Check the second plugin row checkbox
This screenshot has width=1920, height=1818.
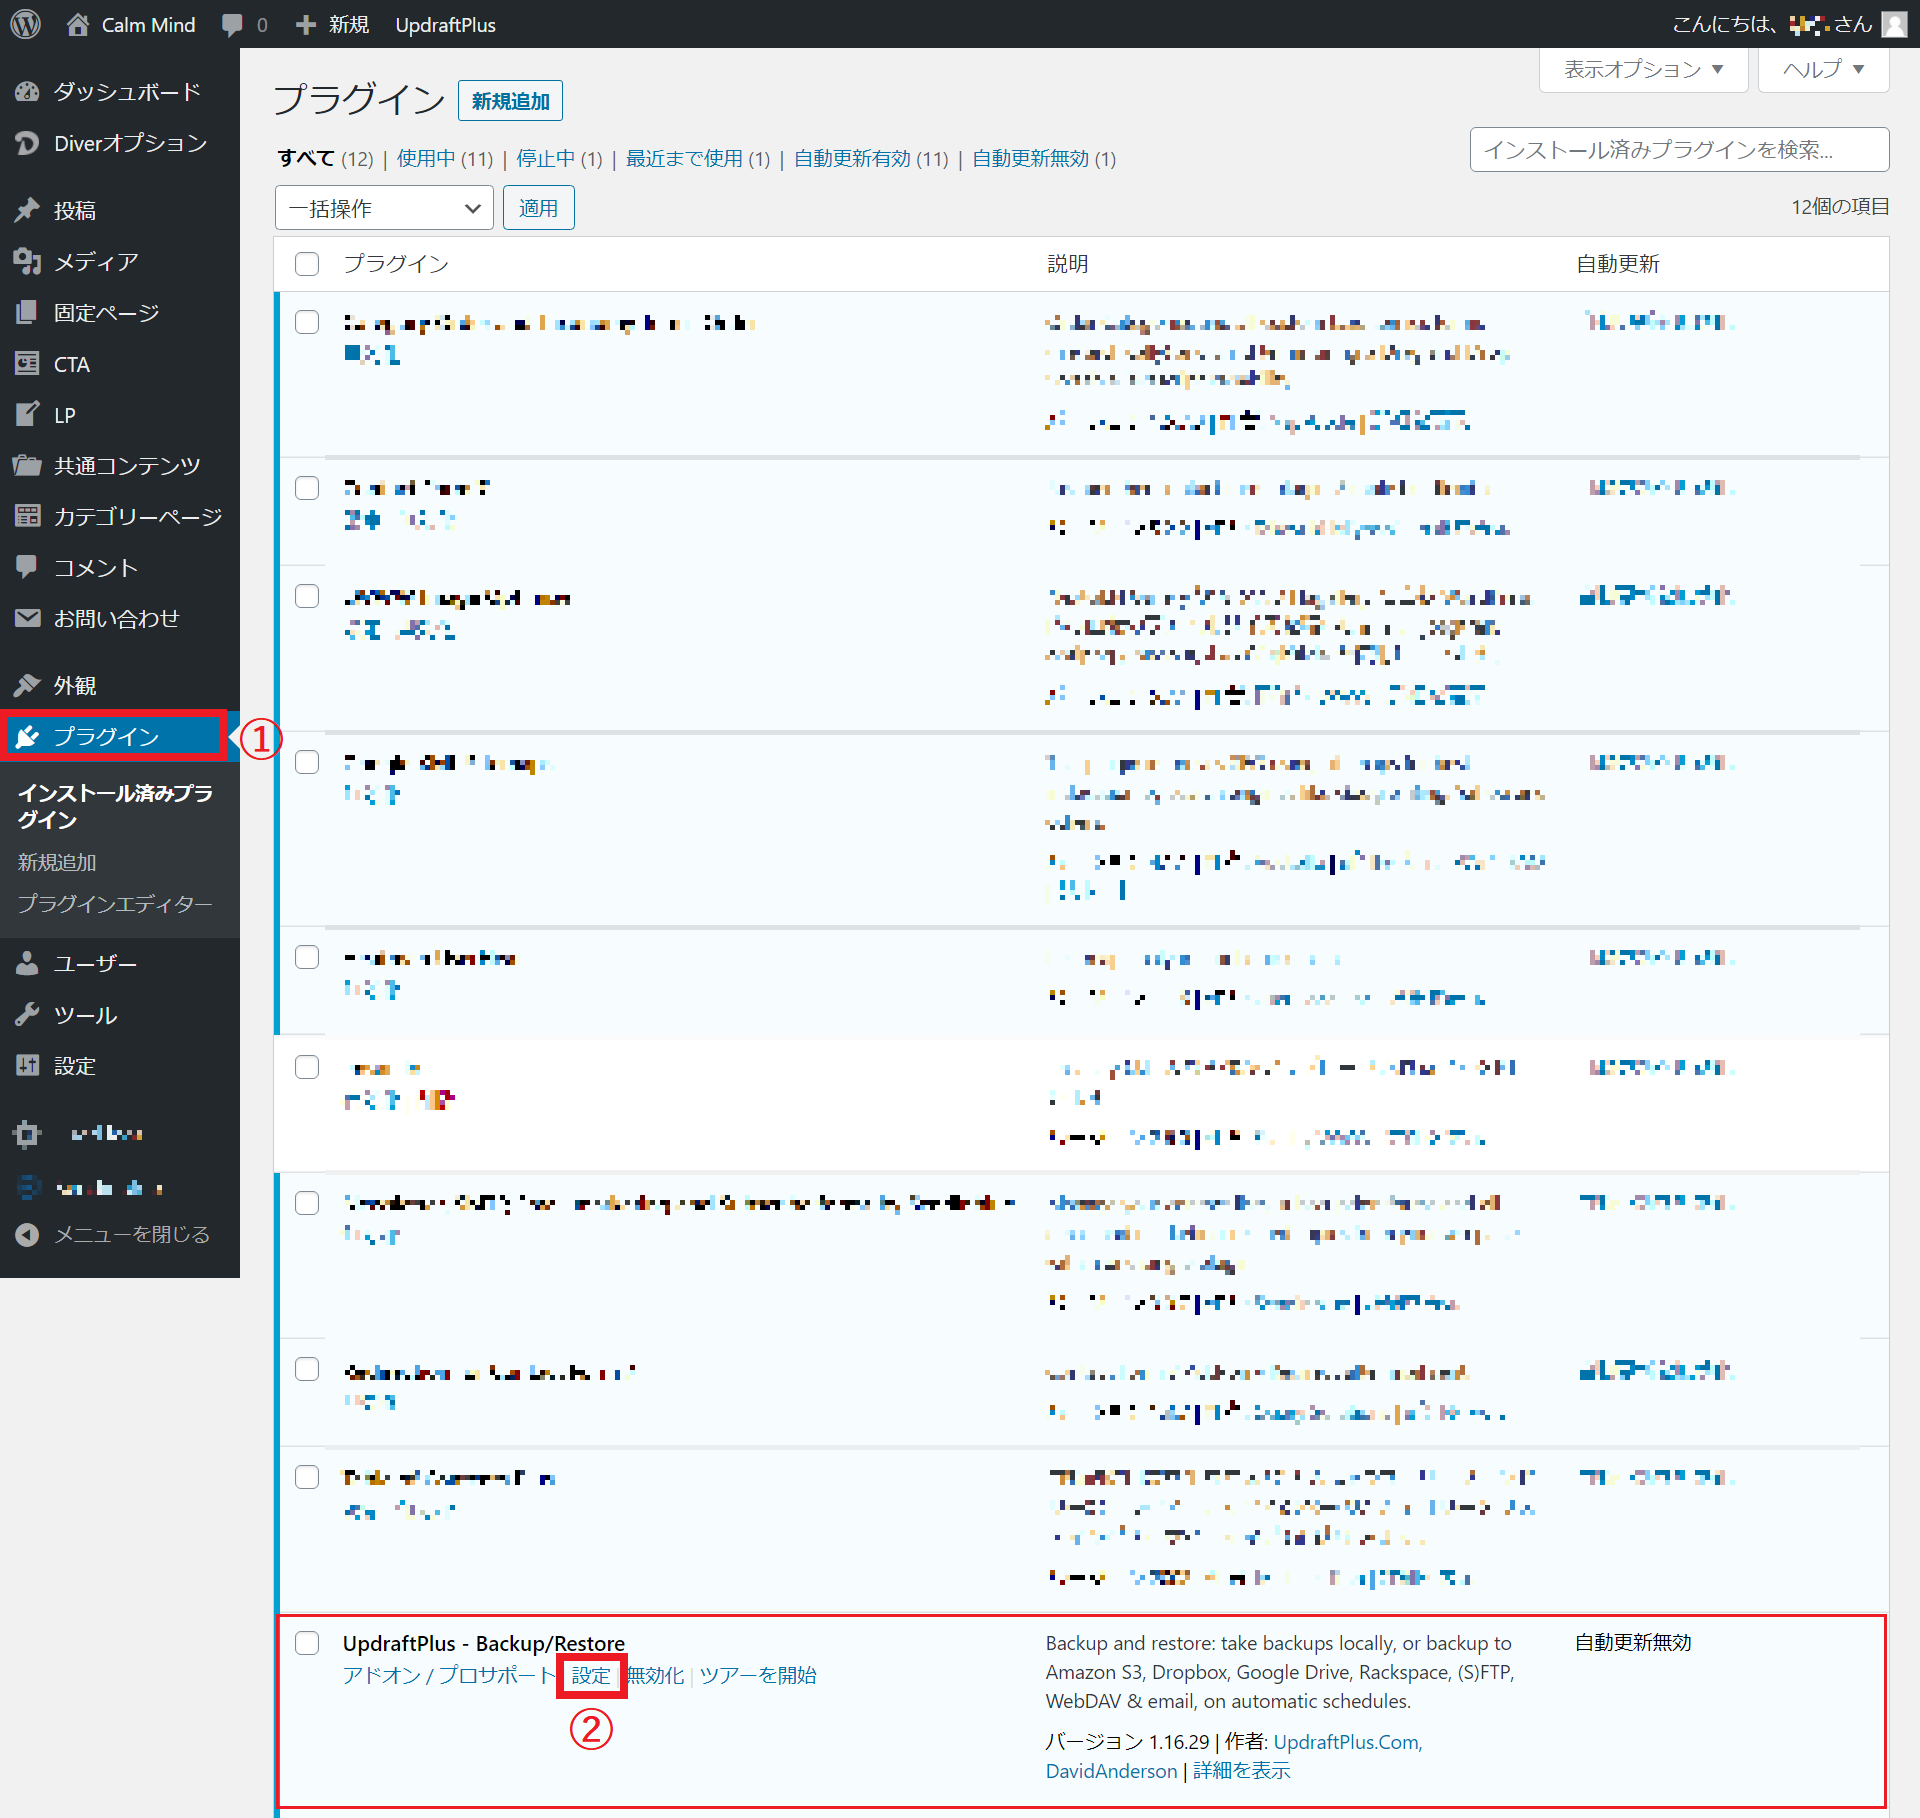coord(307,488)
